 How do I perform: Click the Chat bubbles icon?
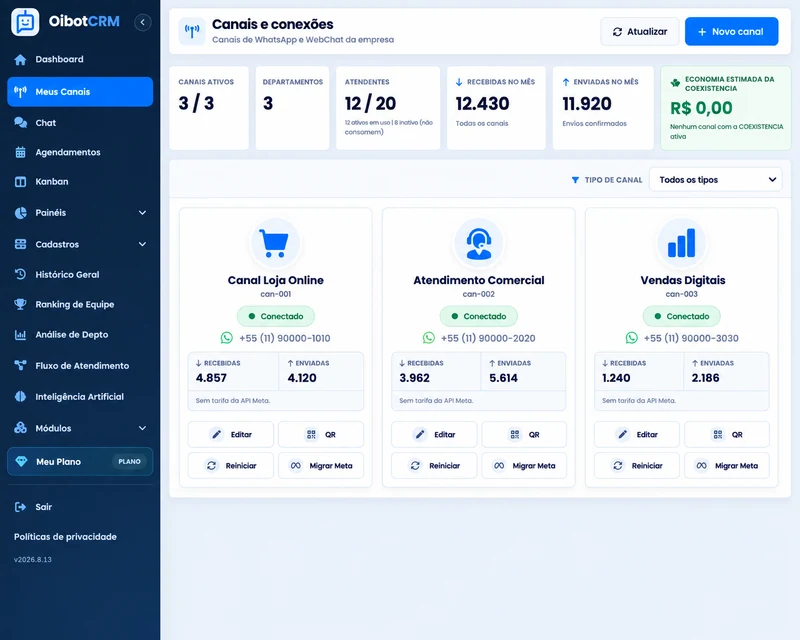pos(20,123)
